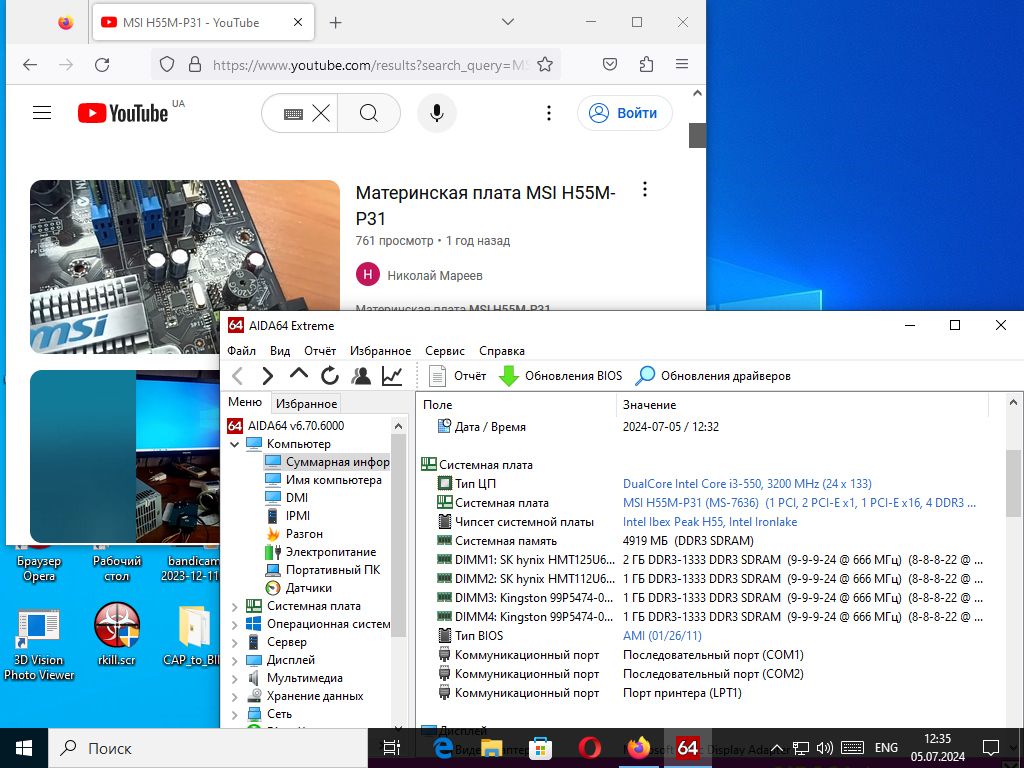Check for Обновления BIOS in AIDA64
Image resolution: width=1024 pixels, height=768 pixels.
(560, 376)
